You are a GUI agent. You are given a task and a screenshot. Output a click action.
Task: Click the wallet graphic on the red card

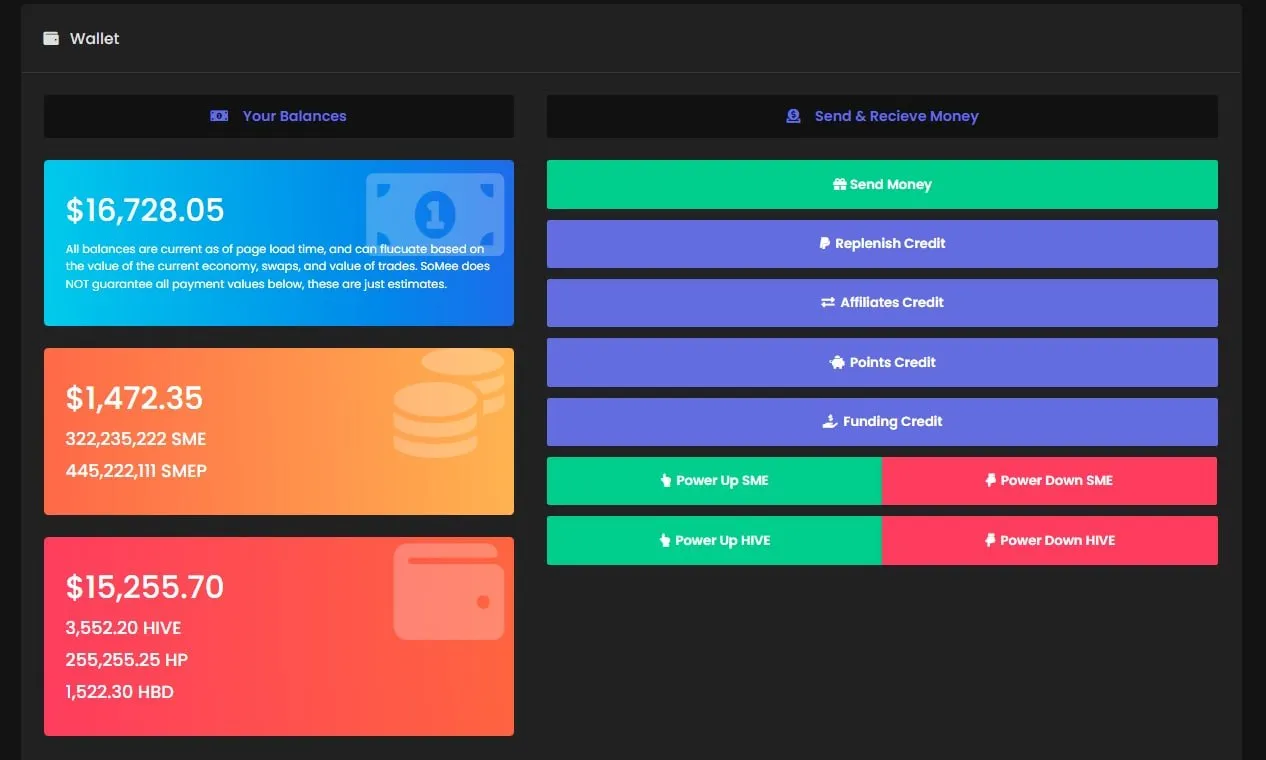point(448,592)
